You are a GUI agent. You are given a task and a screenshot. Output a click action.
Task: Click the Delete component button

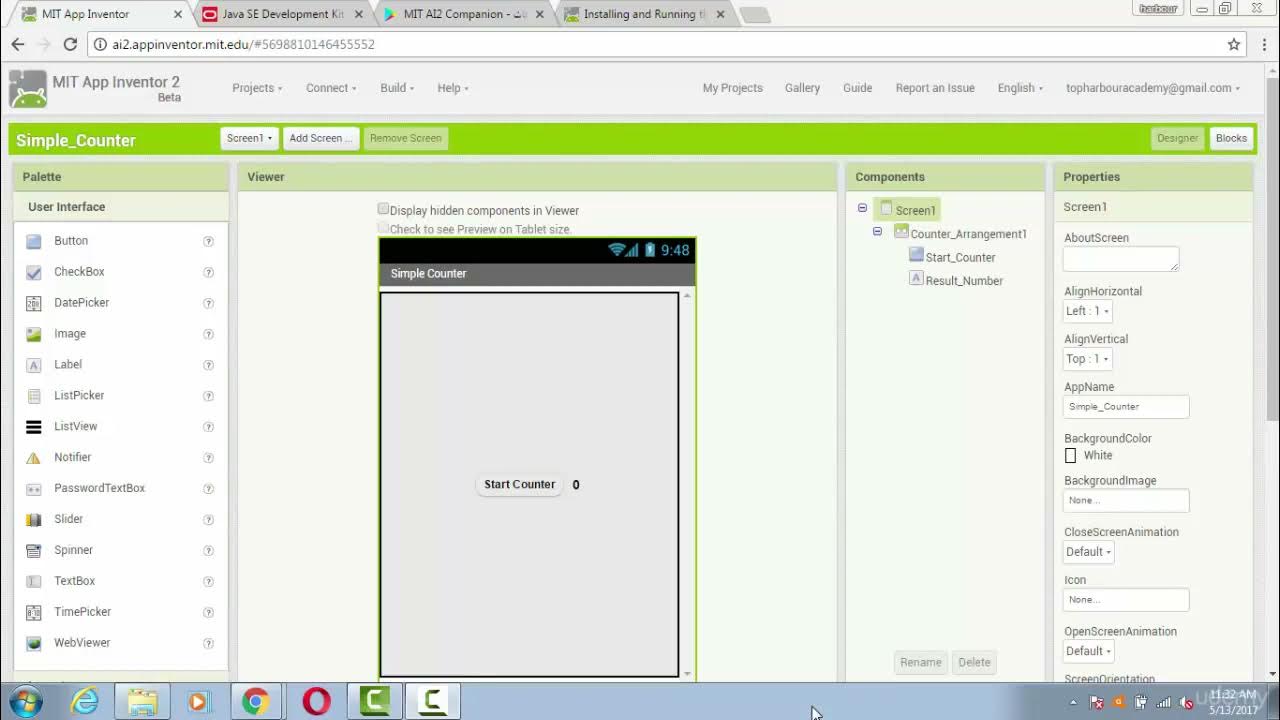click(974, 662)
